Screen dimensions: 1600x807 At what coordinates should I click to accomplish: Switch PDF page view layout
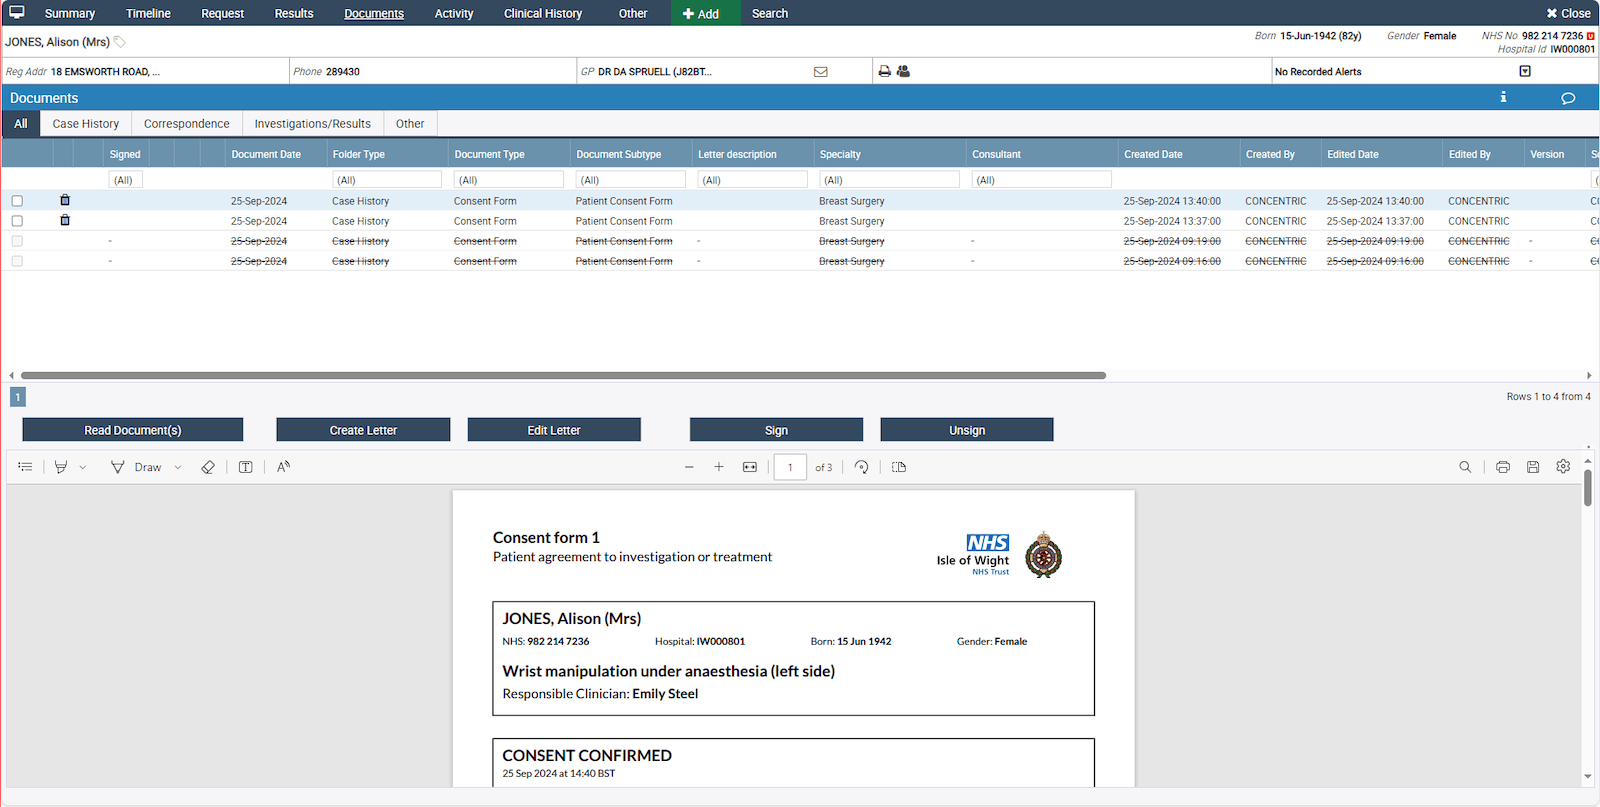tap(899, 467)
